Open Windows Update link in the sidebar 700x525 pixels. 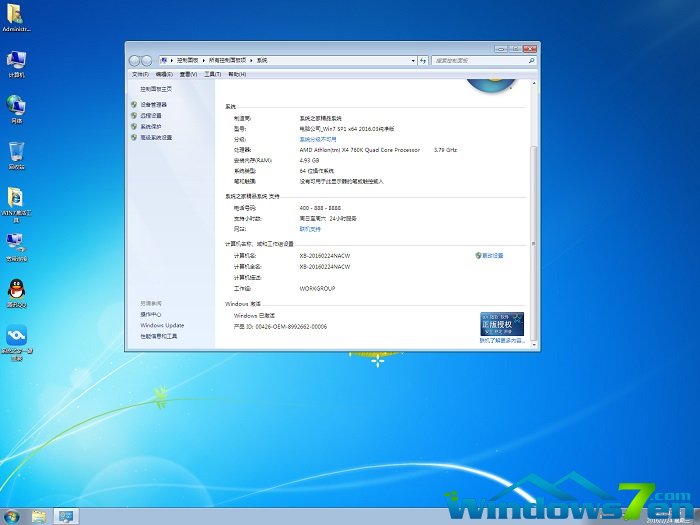pyautogui.click(x=162, y=325)
